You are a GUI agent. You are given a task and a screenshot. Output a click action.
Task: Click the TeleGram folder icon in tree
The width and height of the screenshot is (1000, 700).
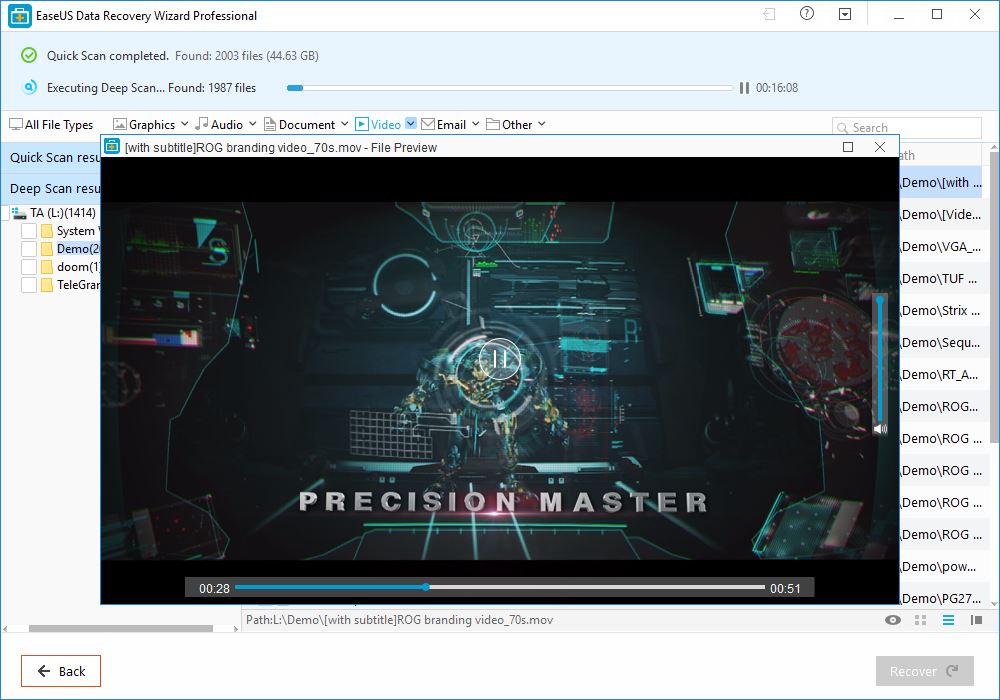point(47,284)
